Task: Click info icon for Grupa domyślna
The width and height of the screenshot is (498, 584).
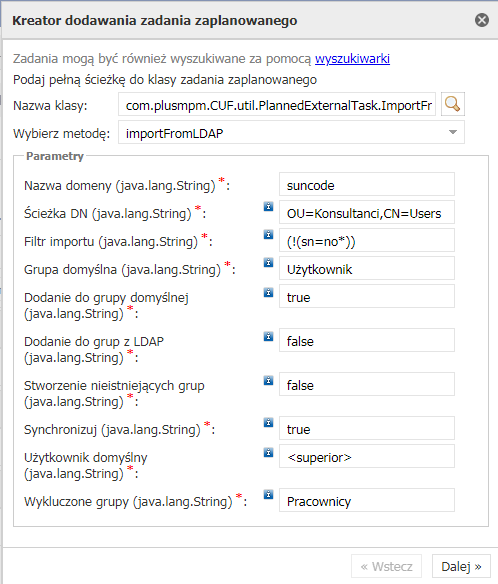Action: tap(269, 263)
